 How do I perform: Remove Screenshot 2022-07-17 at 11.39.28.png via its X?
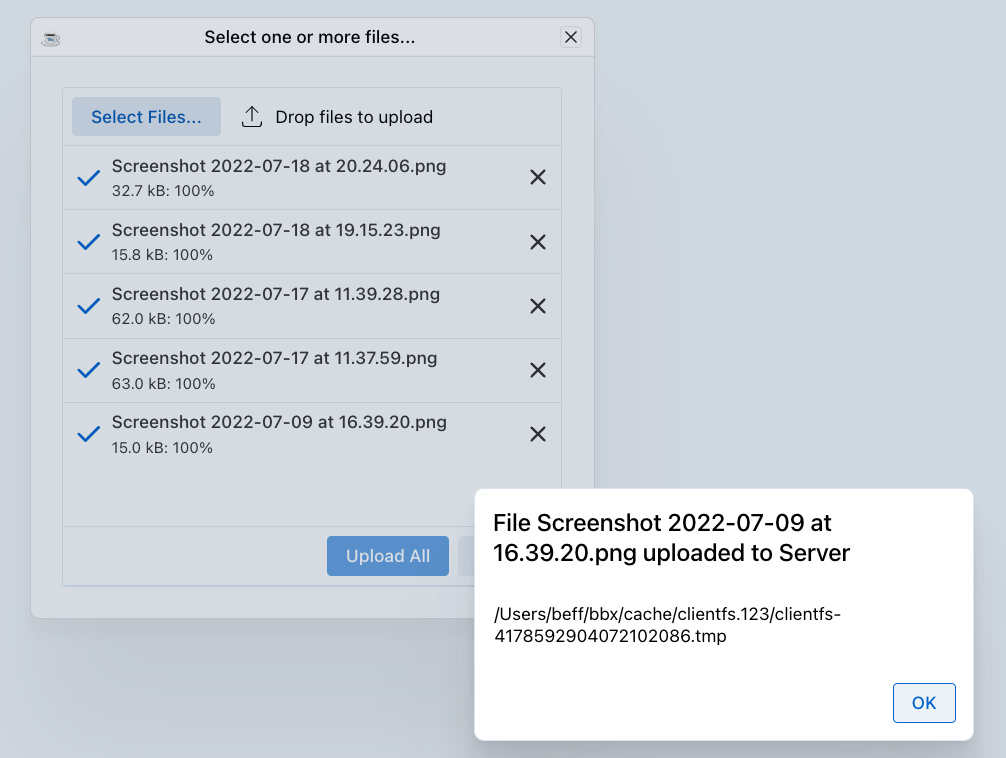537,305
